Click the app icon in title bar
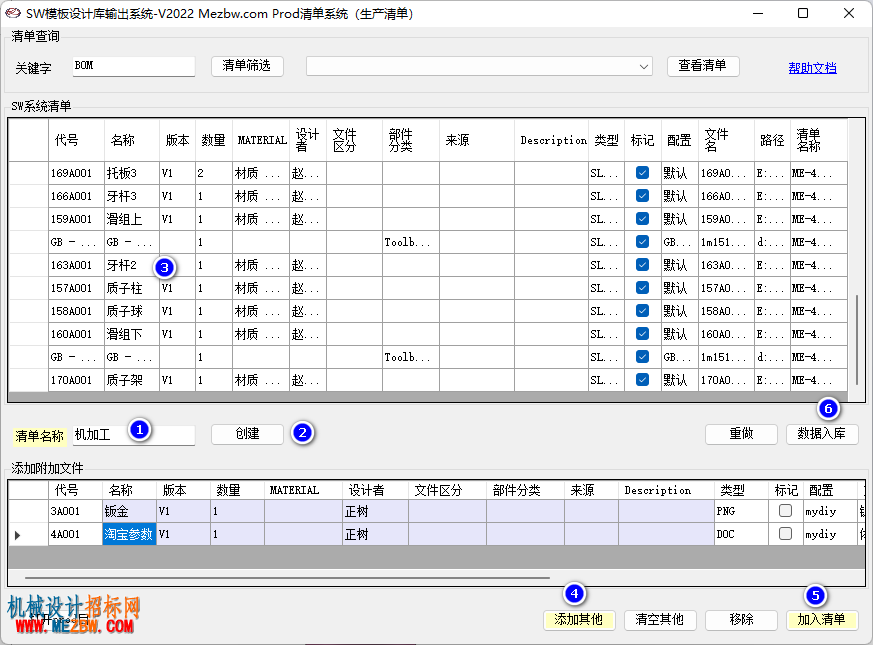This screenshot has height=645, width=873. pyautogui.click(x=13, y=13)
